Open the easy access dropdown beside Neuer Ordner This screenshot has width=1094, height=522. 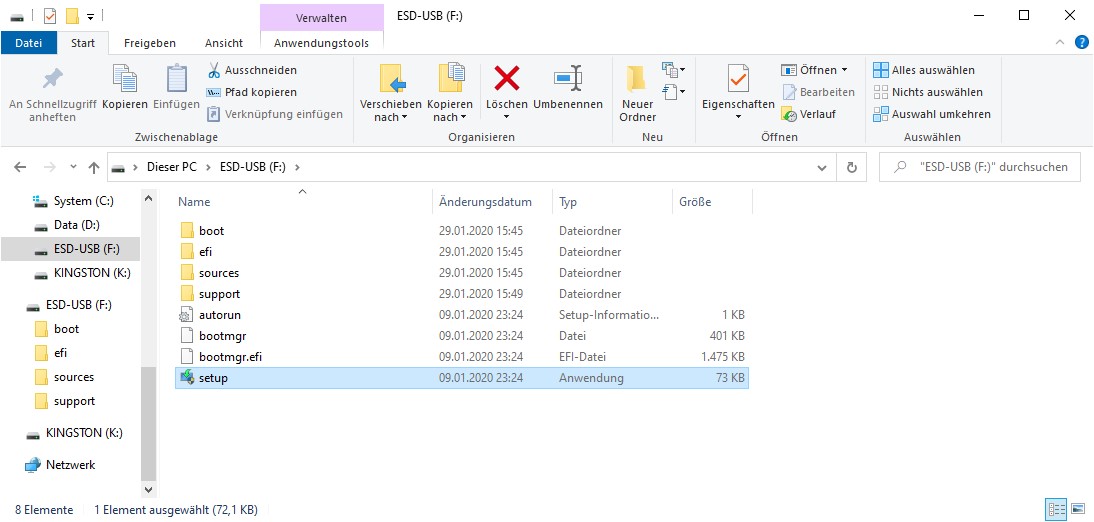click(x=673, y=91)
